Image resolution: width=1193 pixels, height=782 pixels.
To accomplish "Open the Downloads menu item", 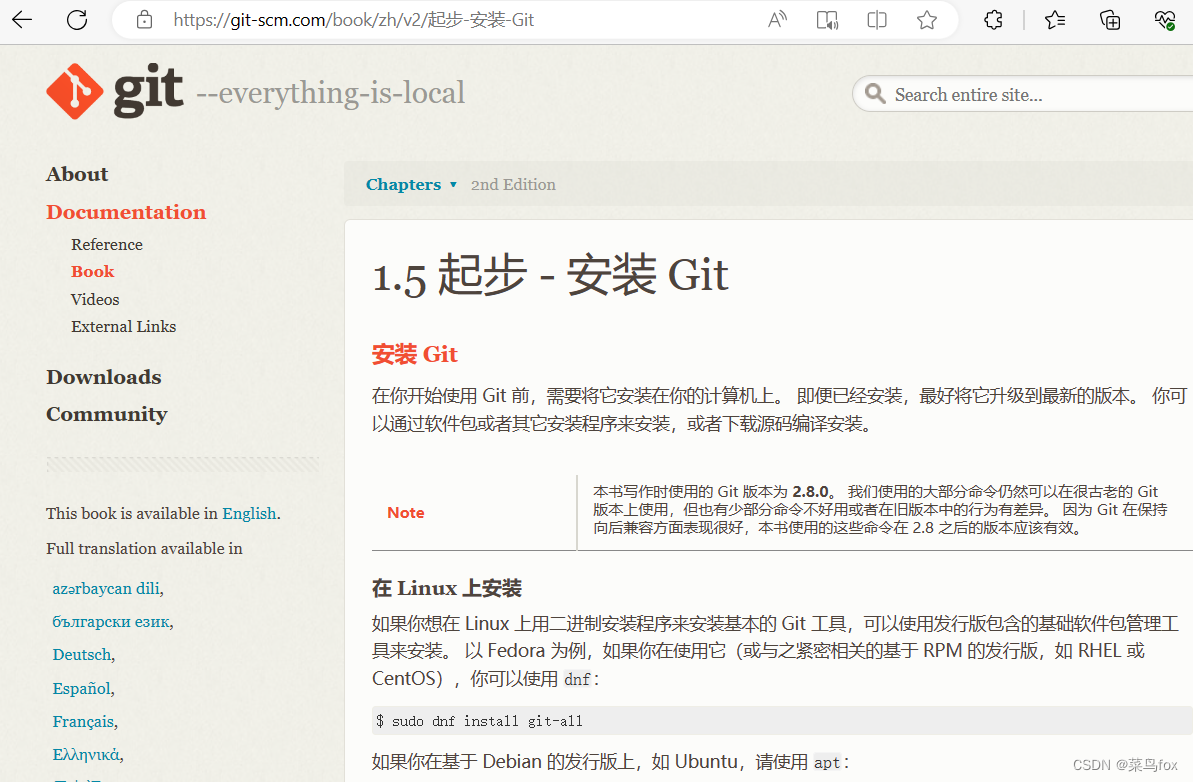I will [x=103, y=377].
